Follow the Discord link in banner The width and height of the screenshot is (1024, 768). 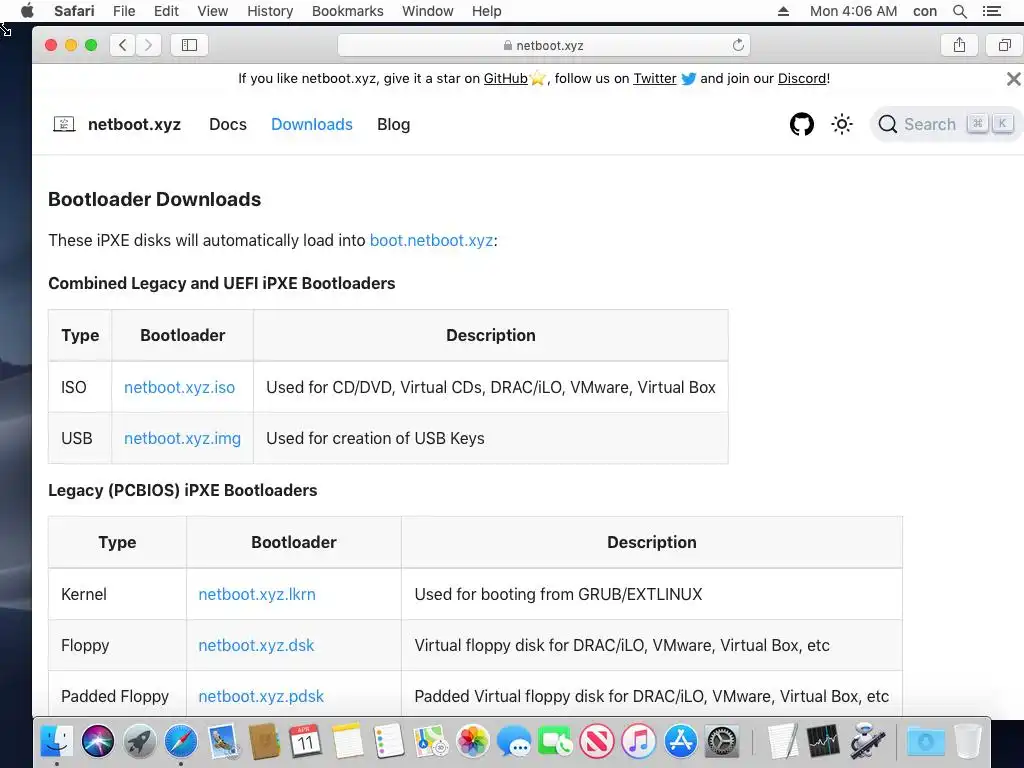(802, 78)
